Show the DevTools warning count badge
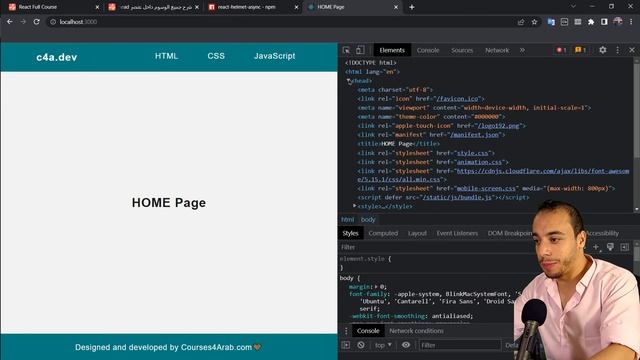The image size is (640, 360). [x=580, y=50]
